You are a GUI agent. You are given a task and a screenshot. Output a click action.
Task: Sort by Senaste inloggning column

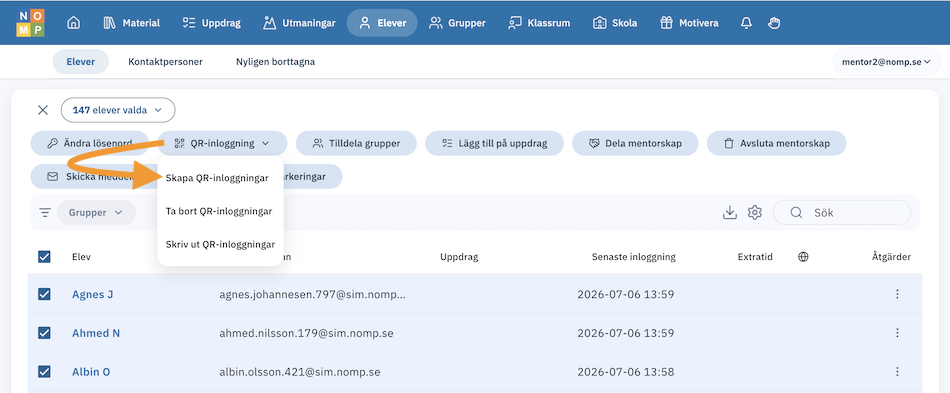[x=633, y=257]
